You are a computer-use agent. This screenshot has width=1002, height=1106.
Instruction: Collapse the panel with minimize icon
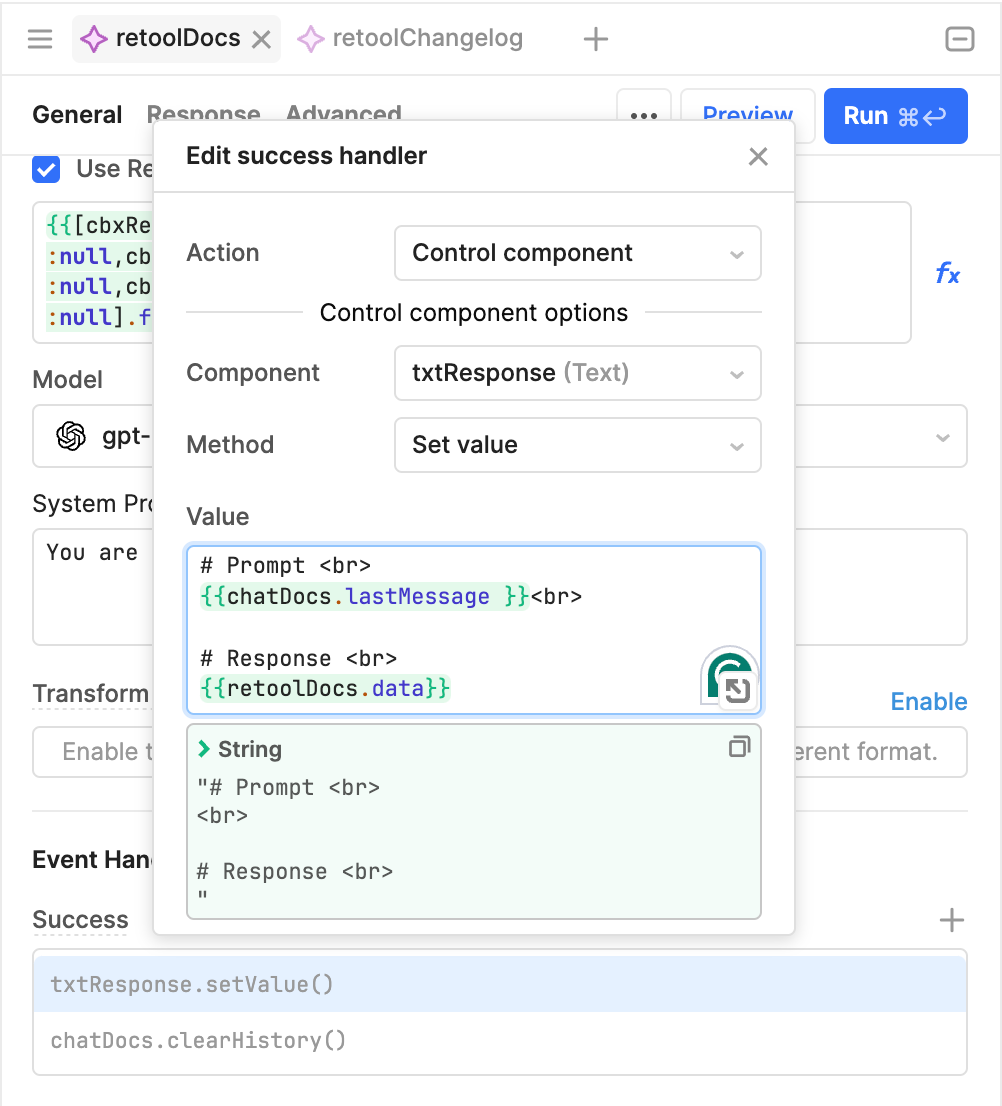[959, 39]
